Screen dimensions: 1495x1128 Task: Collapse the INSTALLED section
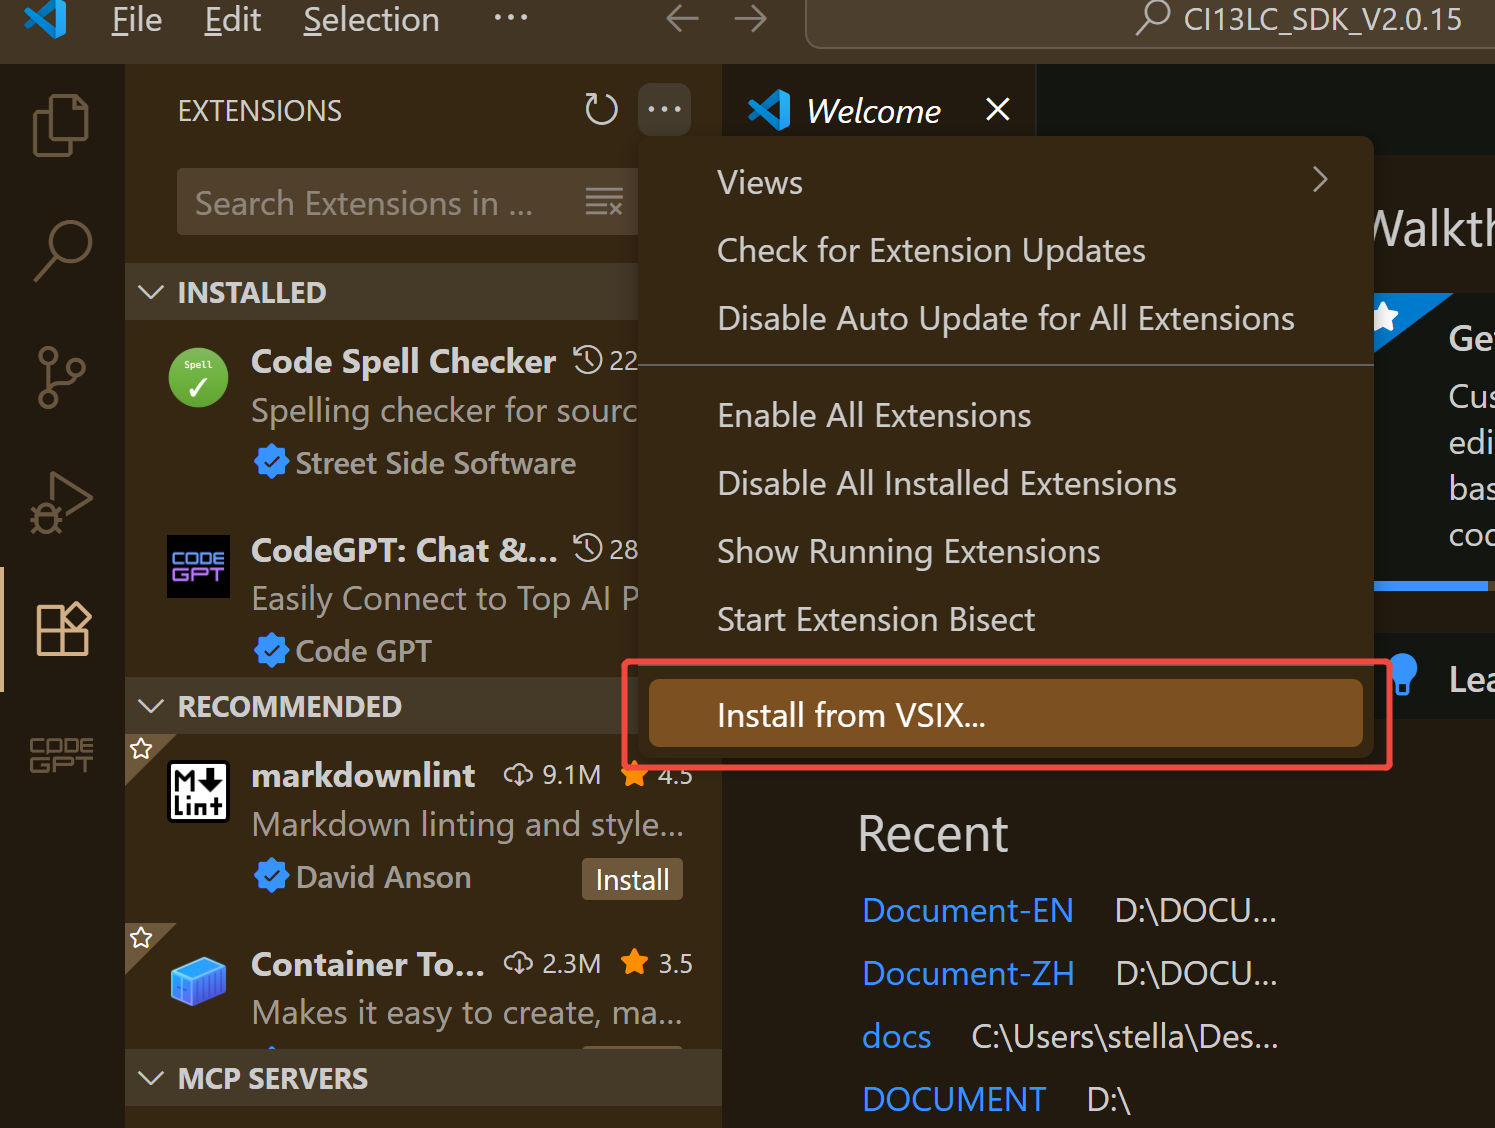152,292
